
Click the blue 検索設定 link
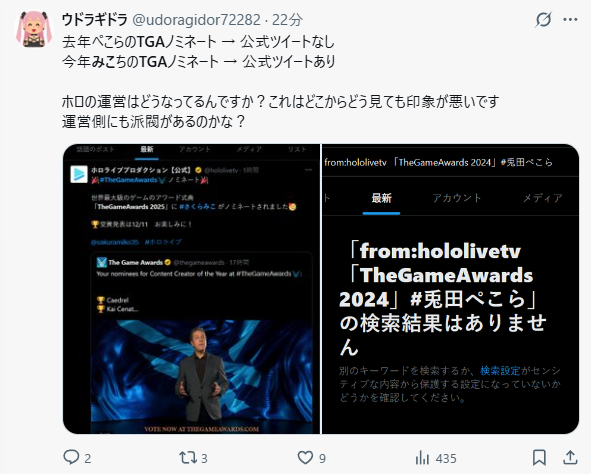pyautogui.click(x=500, y=371)
